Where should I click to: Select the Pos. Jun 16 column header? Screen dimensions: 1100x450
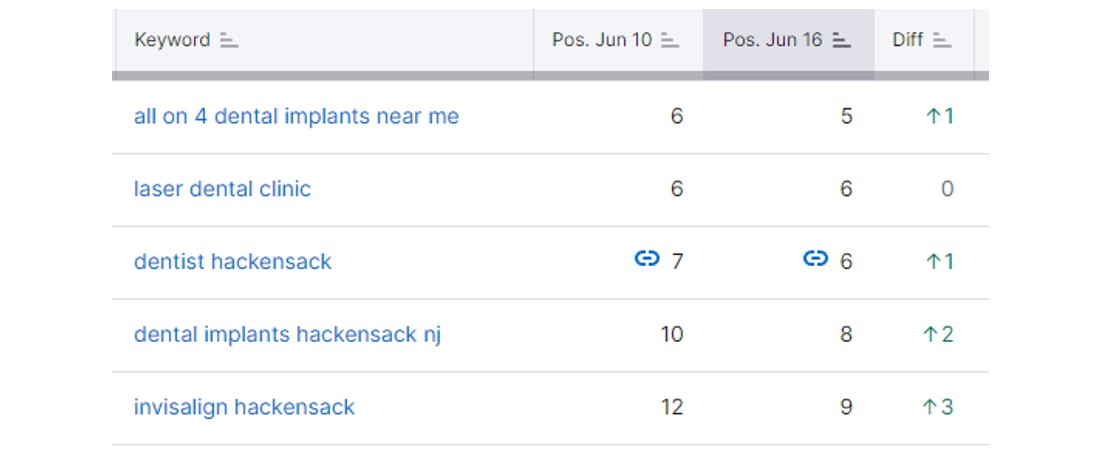tap(789, 40)
